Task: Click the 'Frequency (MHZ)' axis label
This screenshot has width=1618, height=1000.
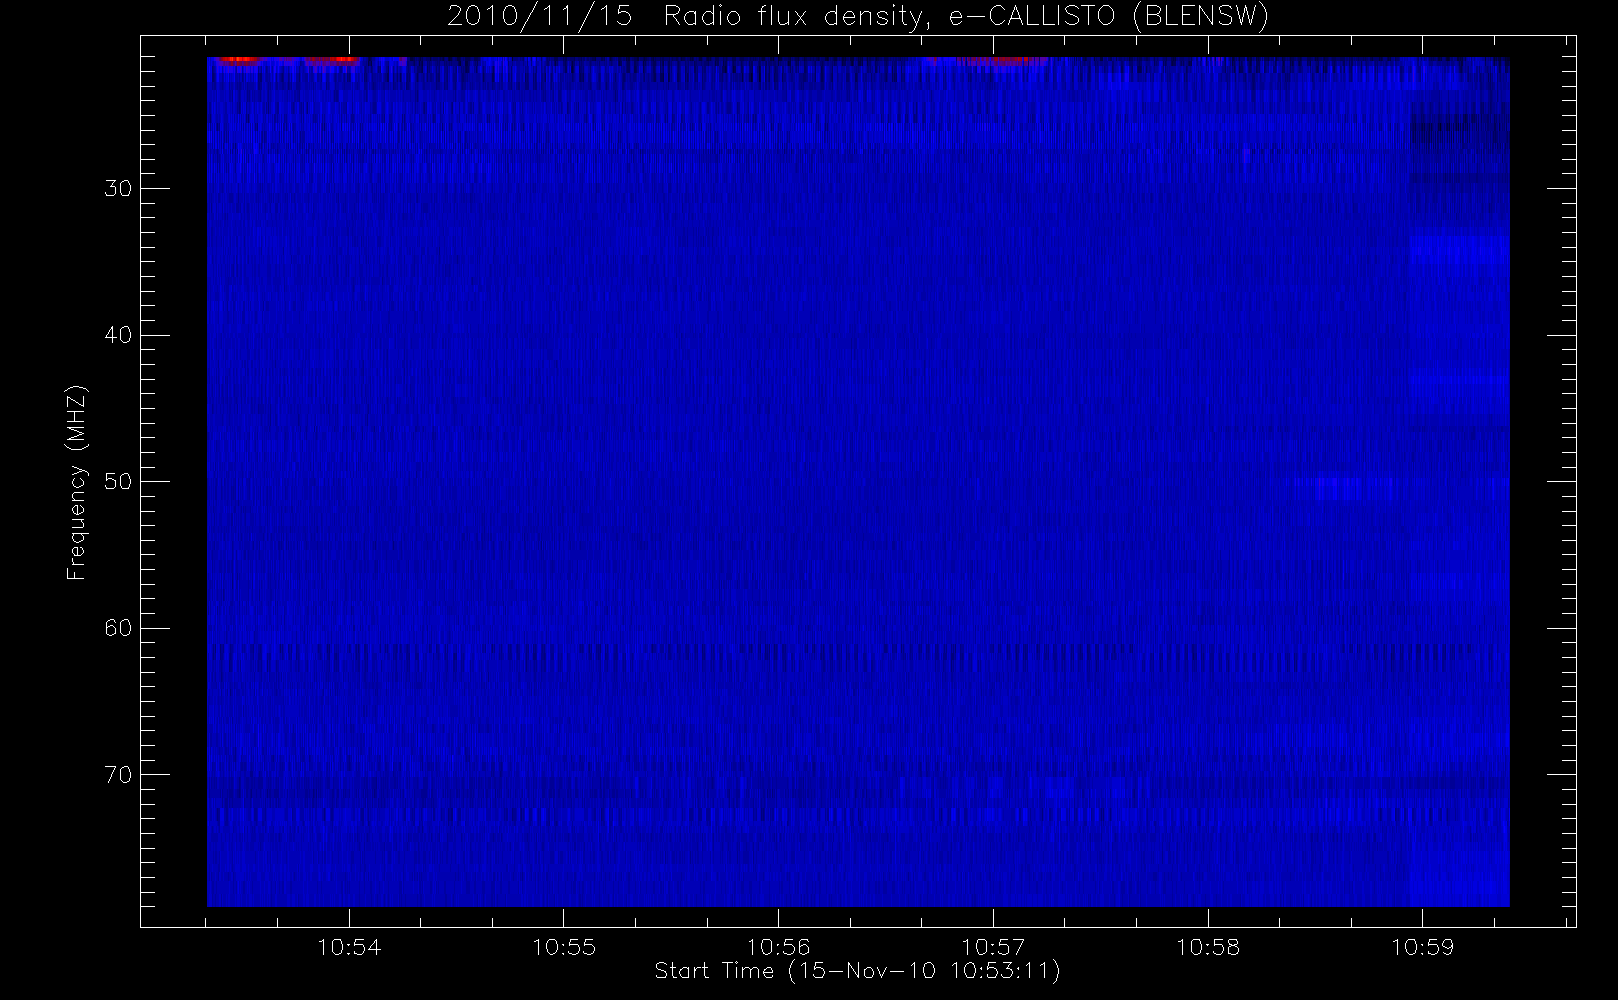Action: (76, 482)
